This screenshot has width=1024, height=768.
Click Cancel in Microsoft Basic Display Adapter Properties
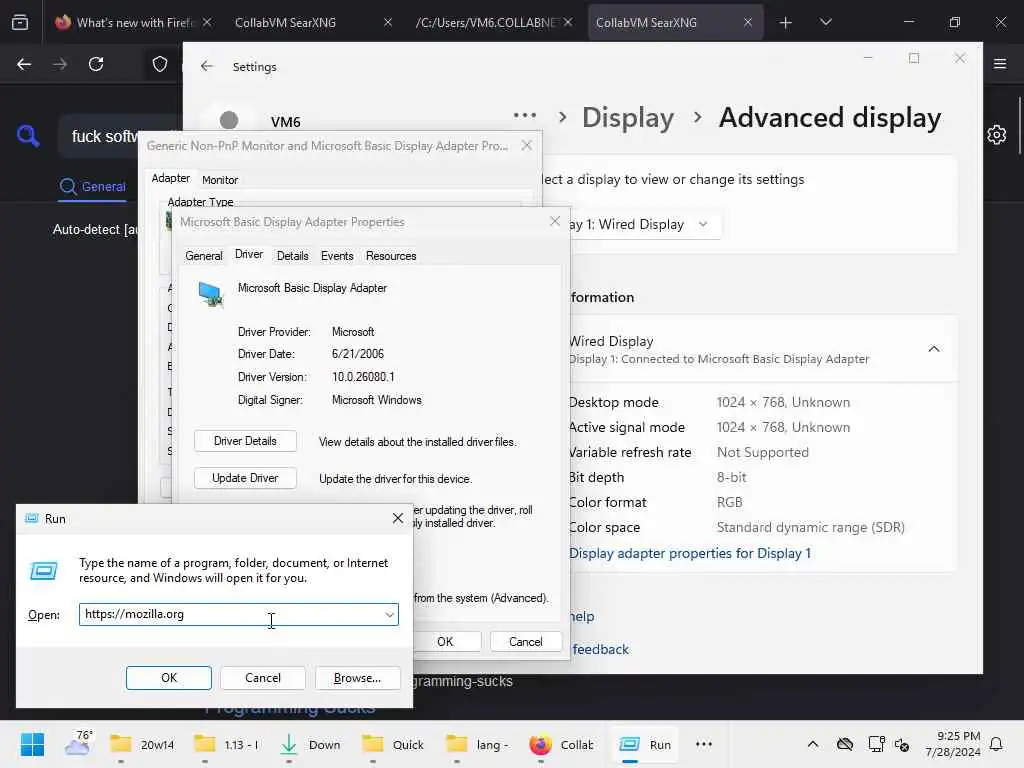pos(526,641)
